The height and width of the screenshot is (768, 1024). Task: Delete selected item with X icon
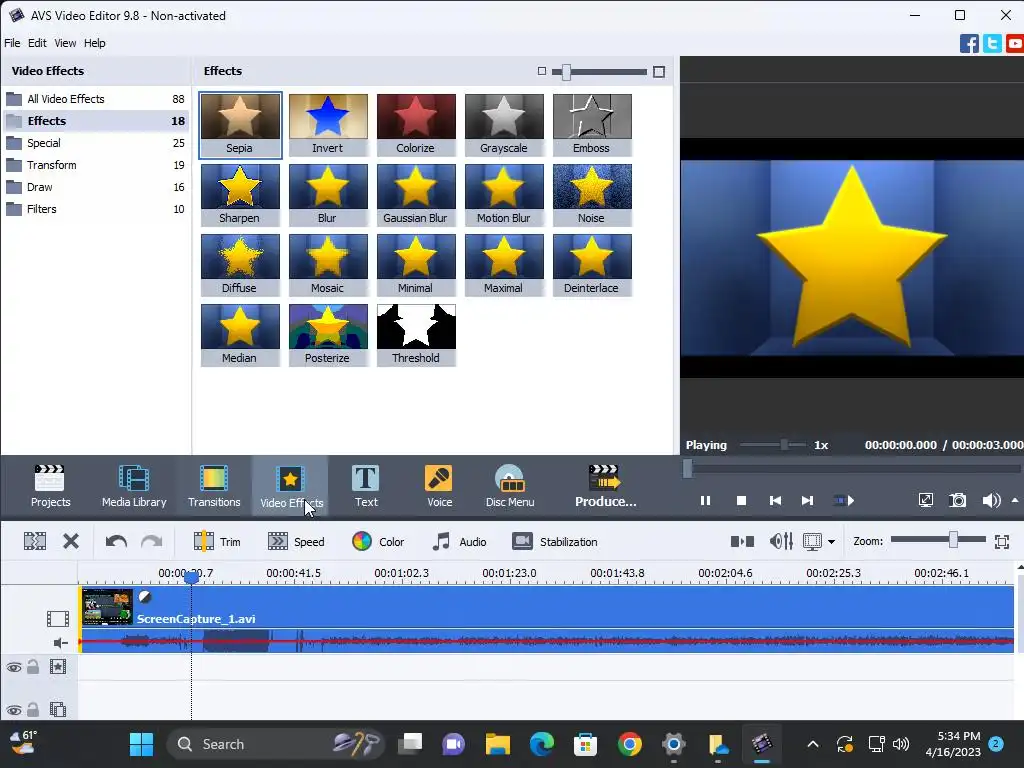[x=71, y=541]
